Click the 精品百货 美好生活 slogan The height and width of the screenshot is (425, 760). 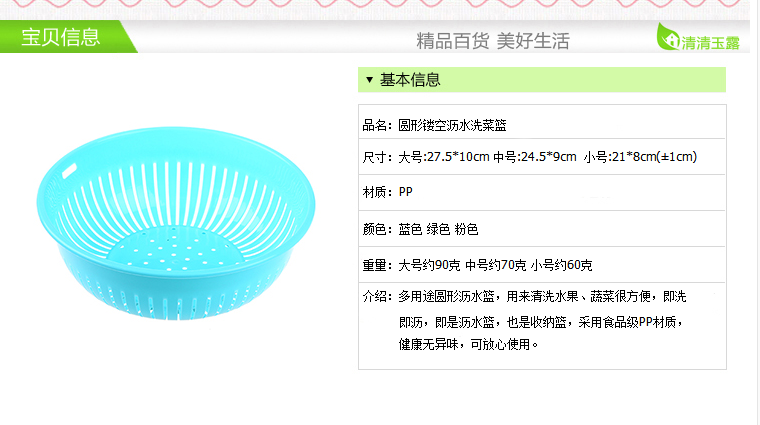pyautogui.click(x=492, y=41)
